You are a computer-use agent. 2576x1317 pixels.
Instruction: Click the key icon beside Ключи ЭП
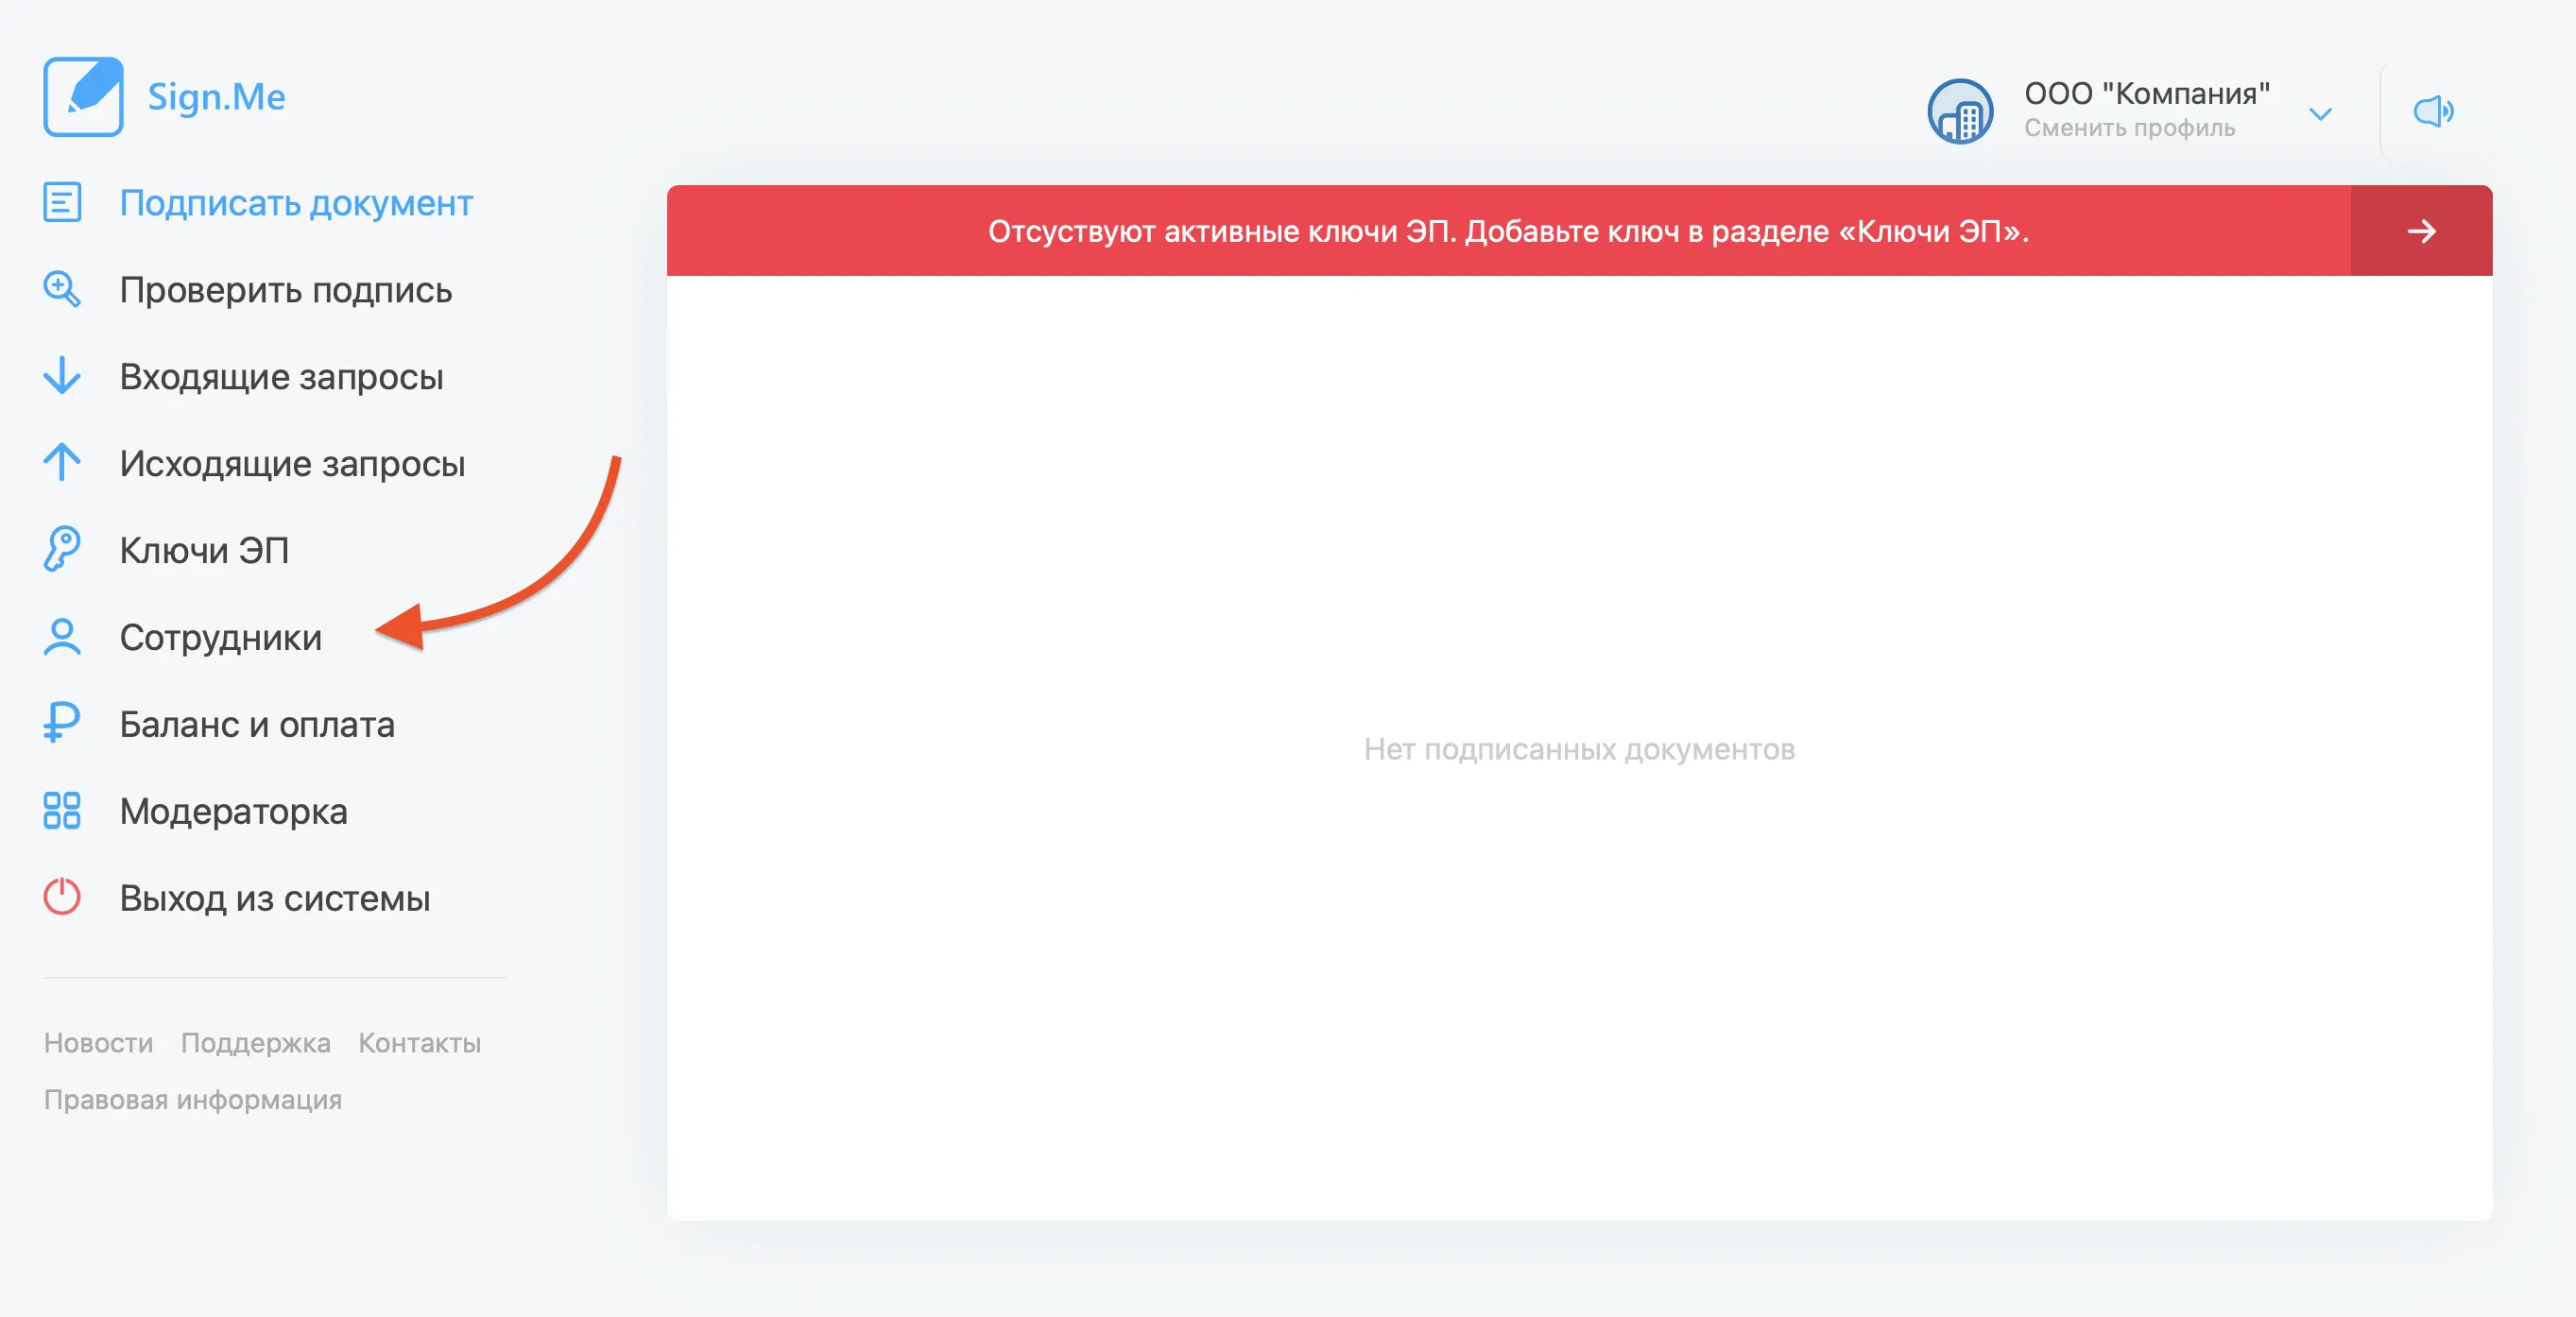(x=62, y=549)
